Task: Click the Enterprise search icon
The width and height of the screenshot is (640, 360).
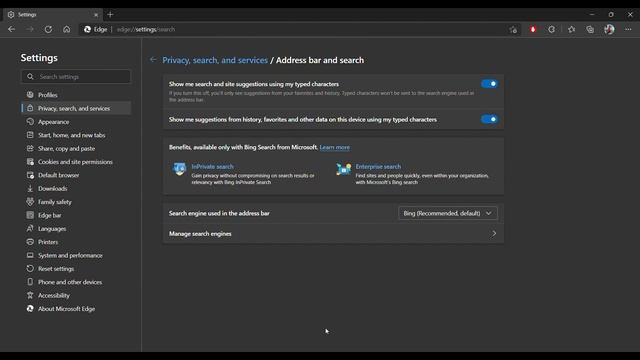Action: [344, 169]
